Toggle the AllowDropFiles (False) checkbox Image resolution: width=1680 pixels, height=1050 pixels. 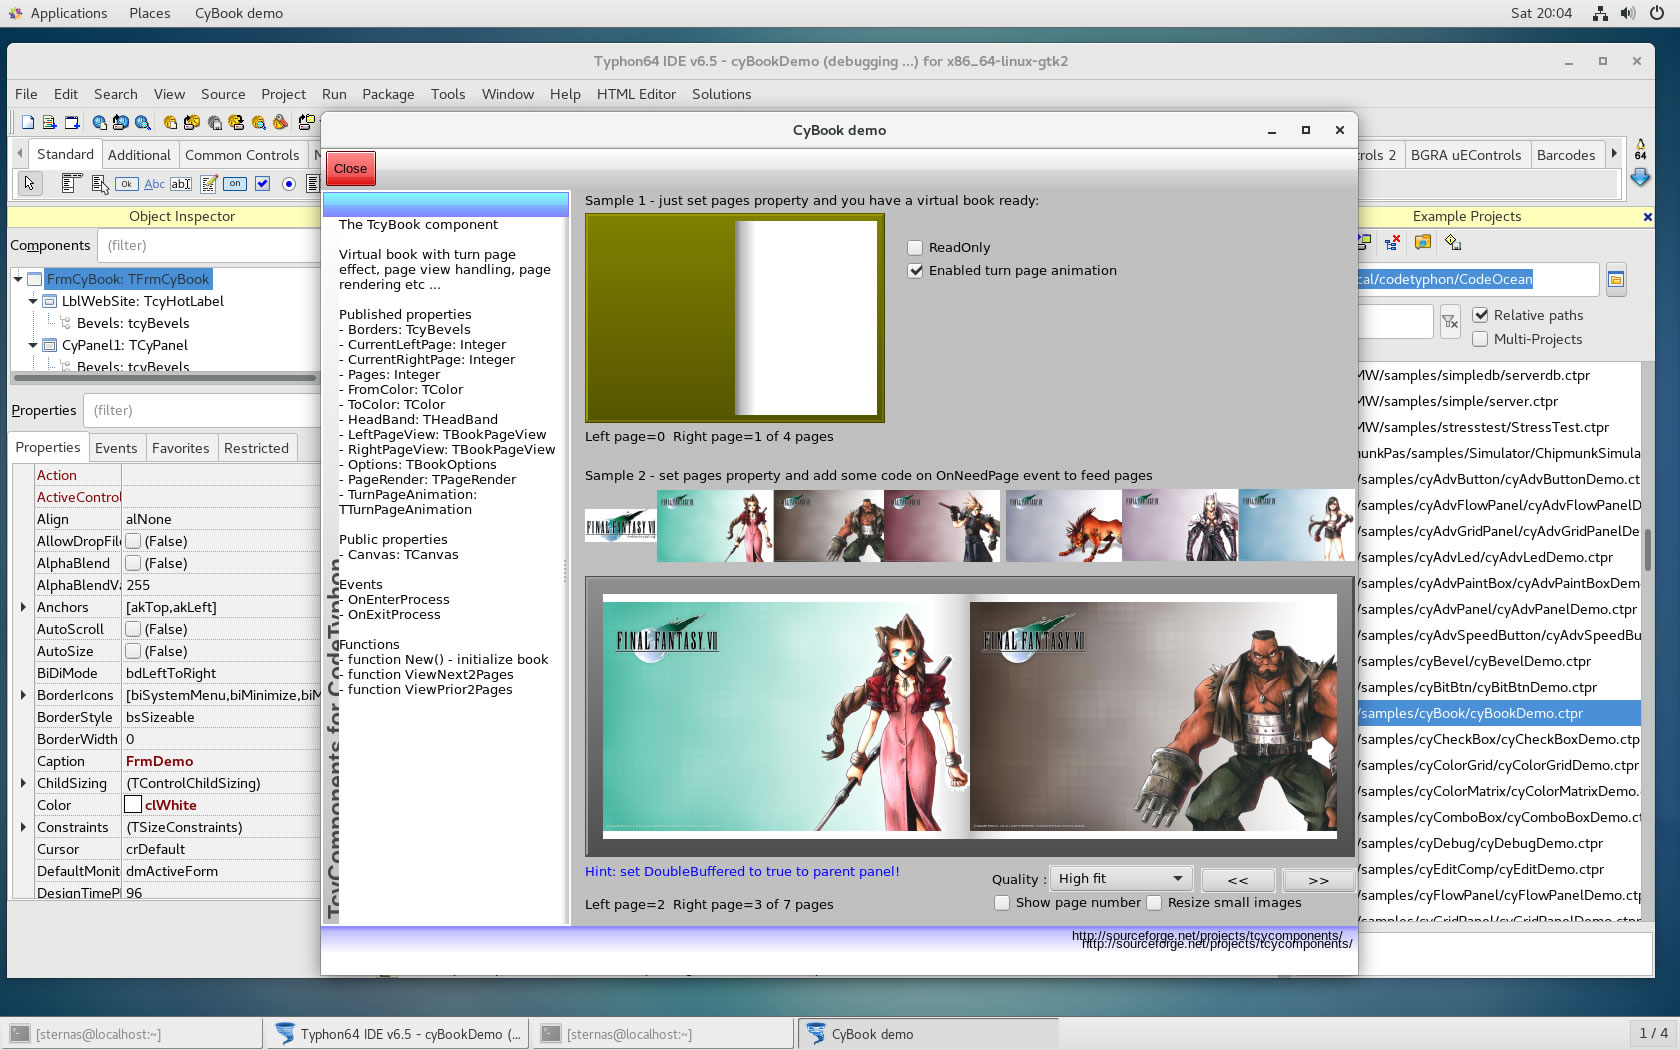pyautogui.click(x=133, y=541)
